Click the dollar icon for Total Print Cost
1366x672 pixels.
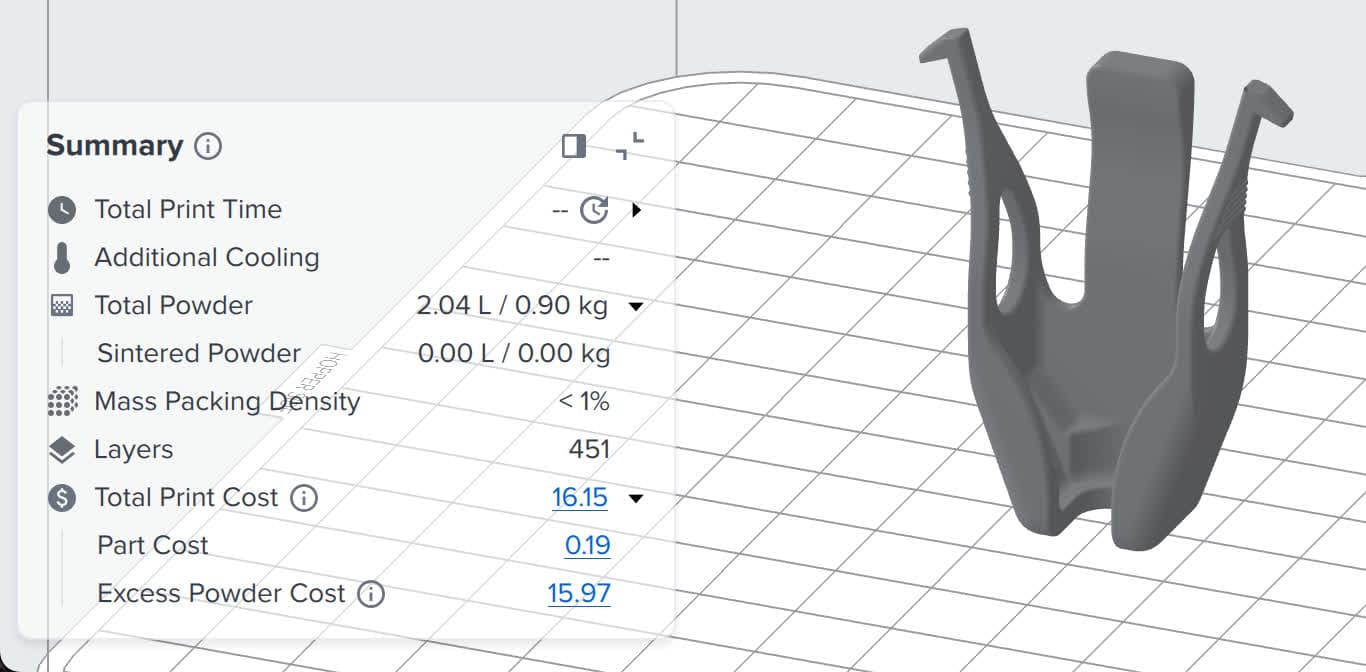[62, 498]
